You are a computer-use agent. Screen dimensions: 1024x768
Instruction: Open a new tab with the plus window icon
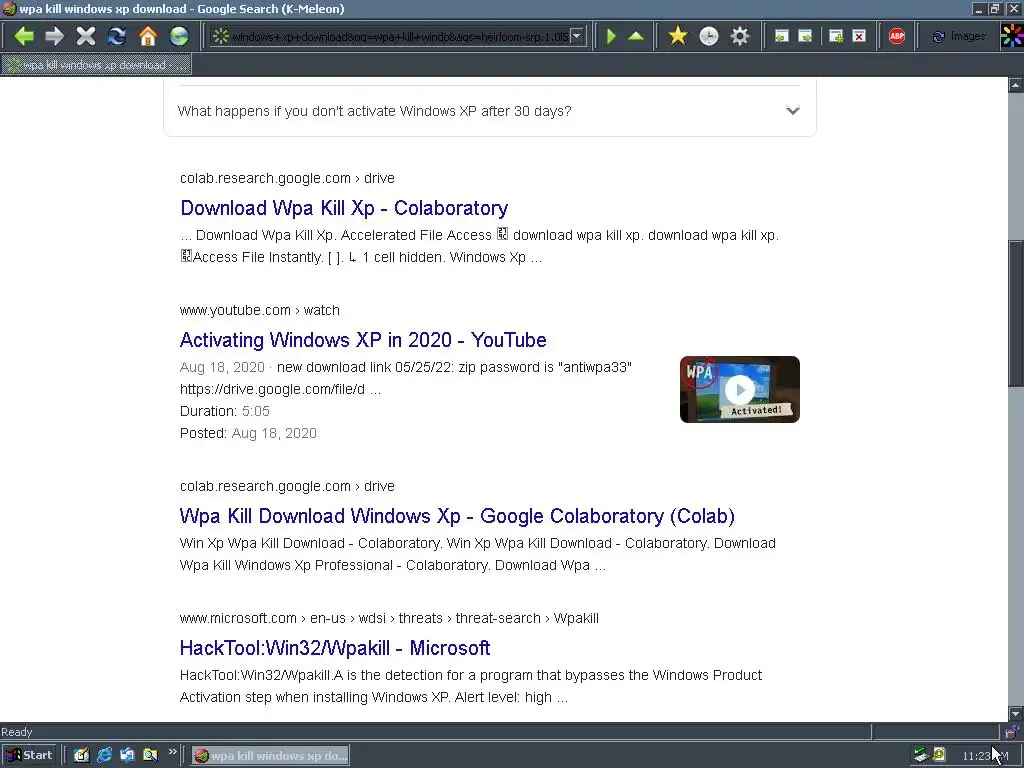pyautogui.click(x=835, y=36)
